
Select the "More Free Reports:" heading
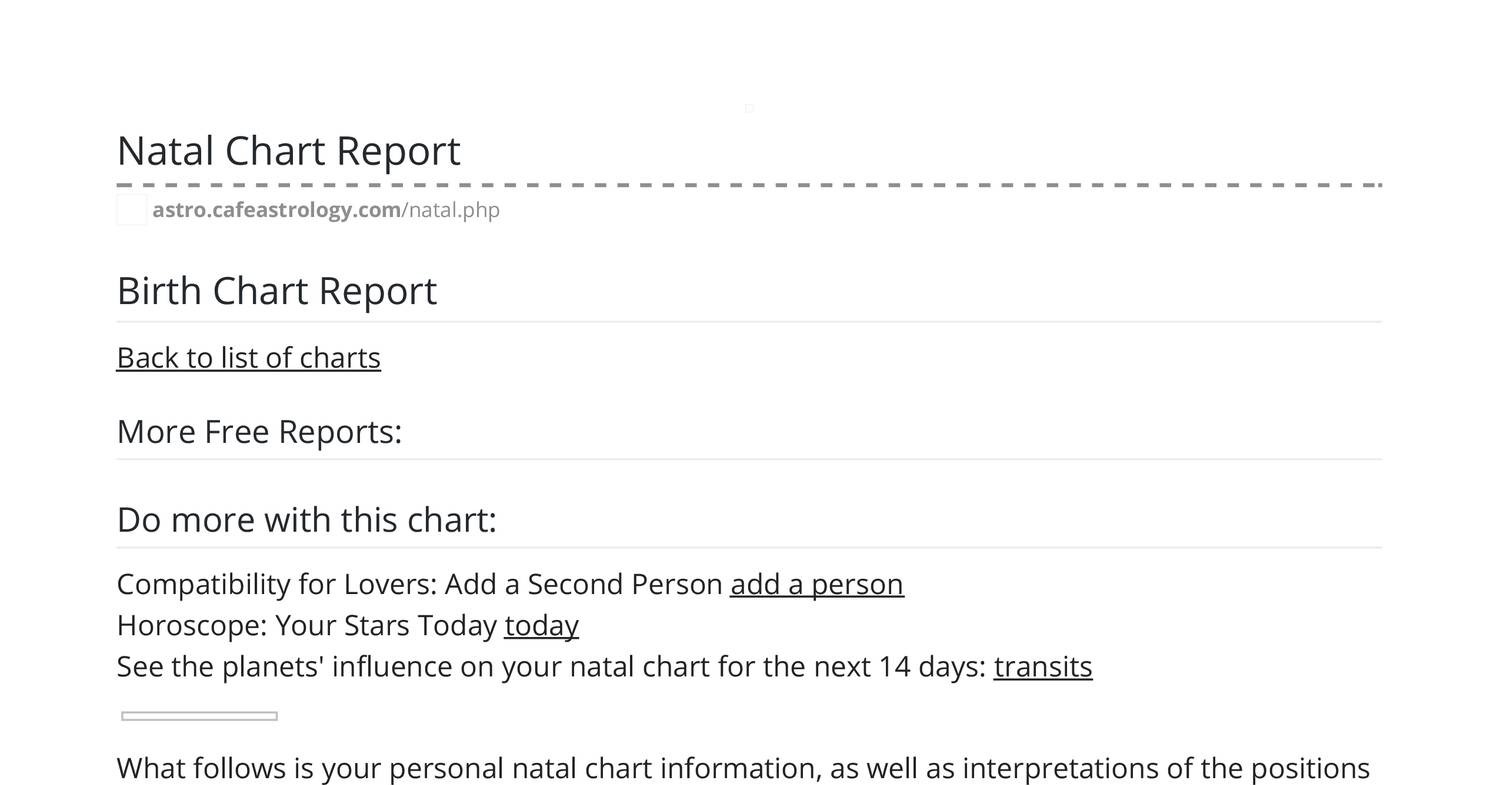click(x=259, y=432)
